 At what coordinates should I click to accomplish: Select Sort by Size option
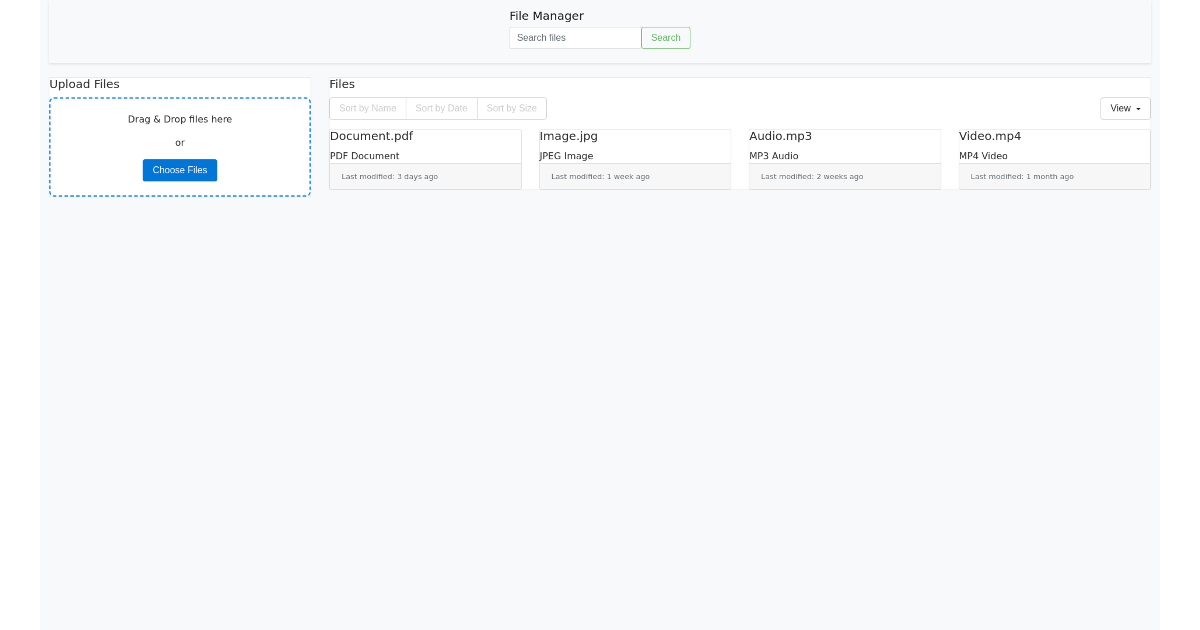tap(511, 108)
